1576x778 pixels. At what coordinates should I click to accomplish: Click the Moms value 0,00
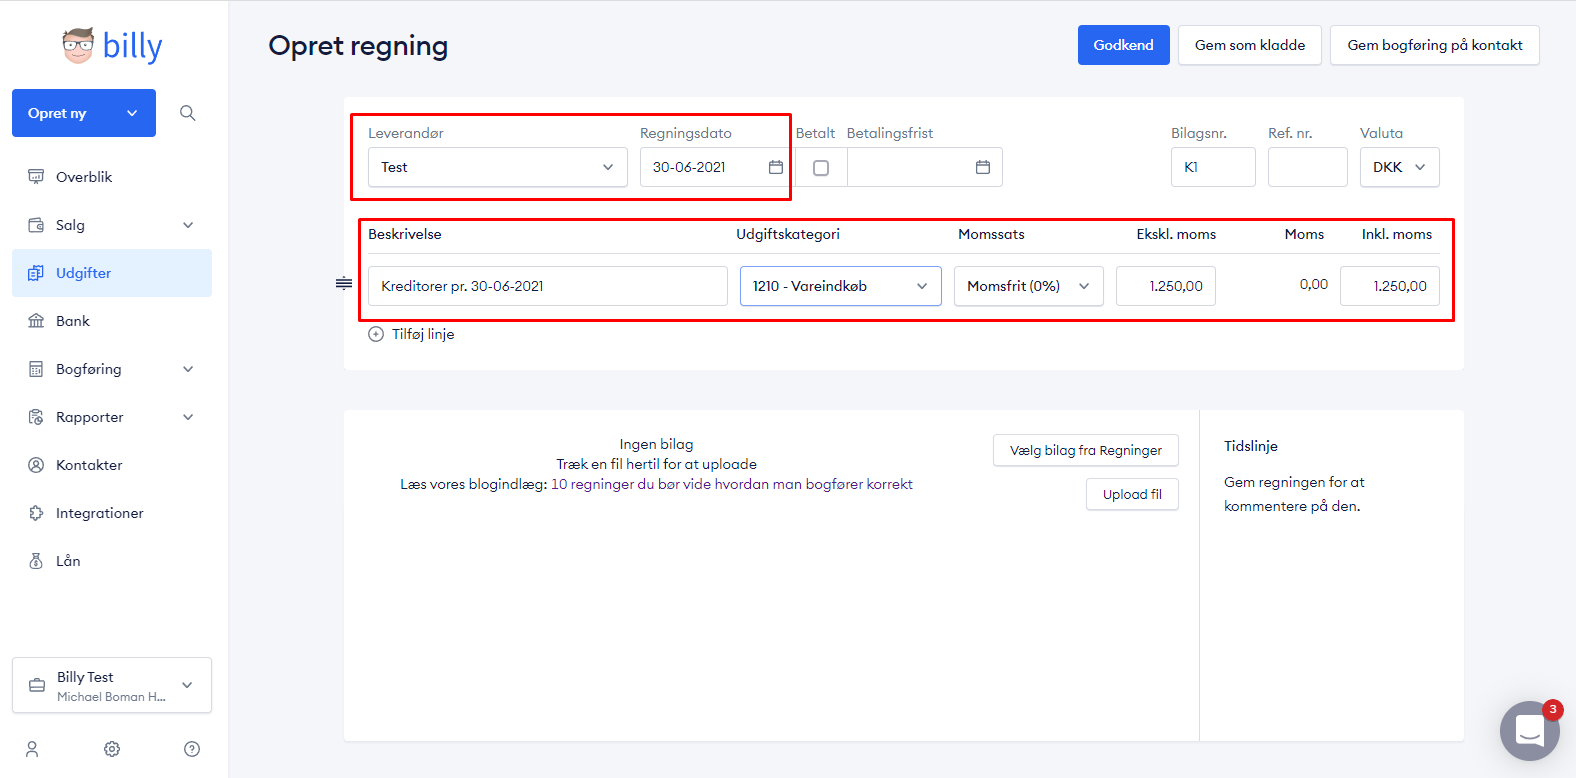[x=1314, y=284]
